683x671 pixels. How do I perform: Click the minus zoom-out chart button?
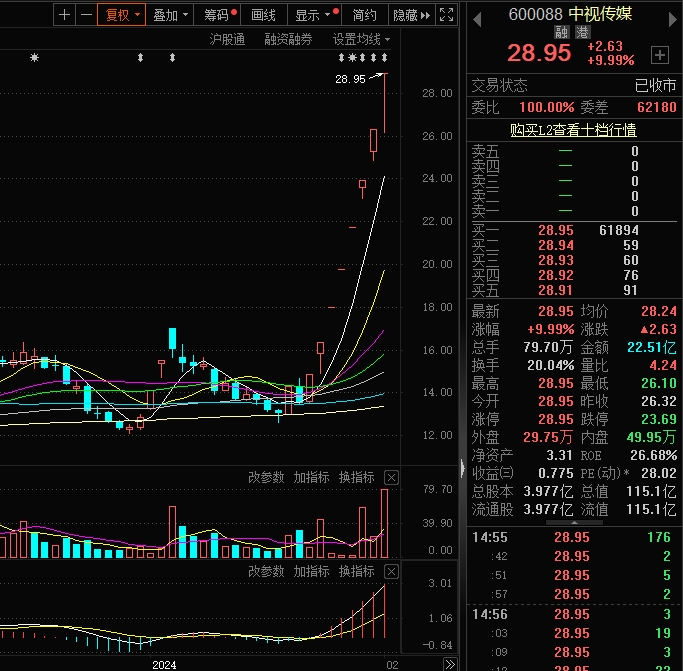click(86, 15)
